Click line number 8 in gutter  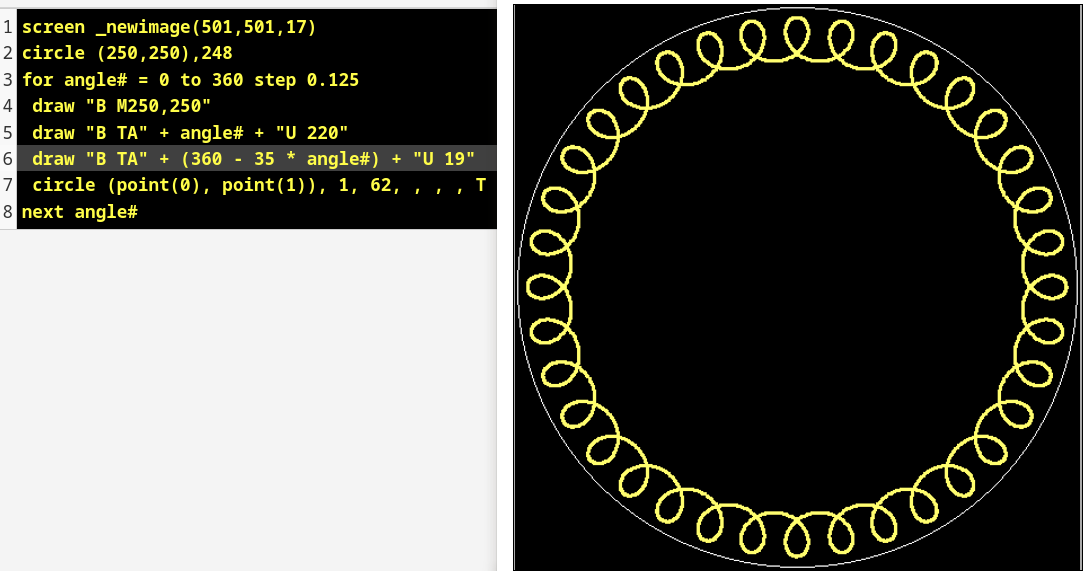8,211
